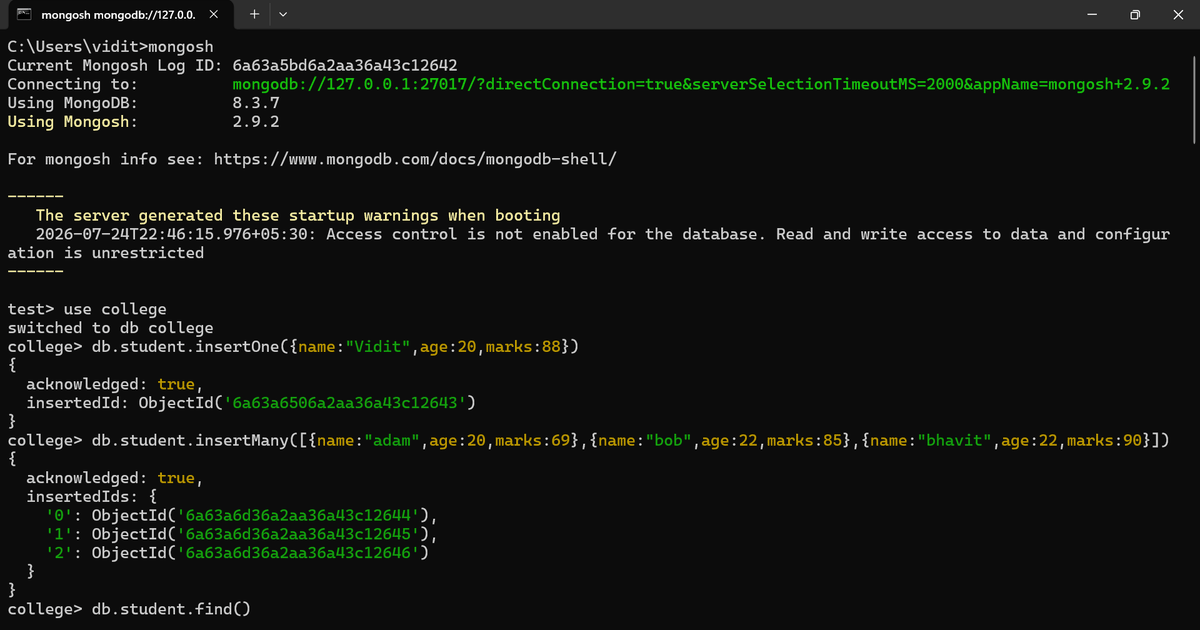The height and width of the screenshot is (630, 1200).
Task: Click the marks:88 value in insertOne
Action: click(523, 347)
